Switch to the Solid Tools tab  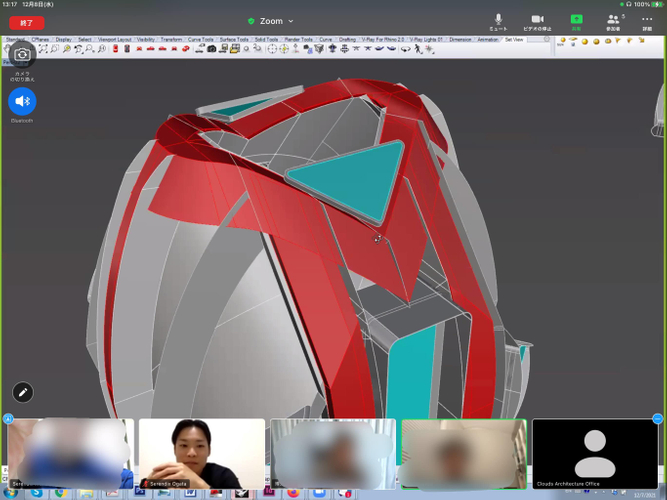click(x=267, y=40)
